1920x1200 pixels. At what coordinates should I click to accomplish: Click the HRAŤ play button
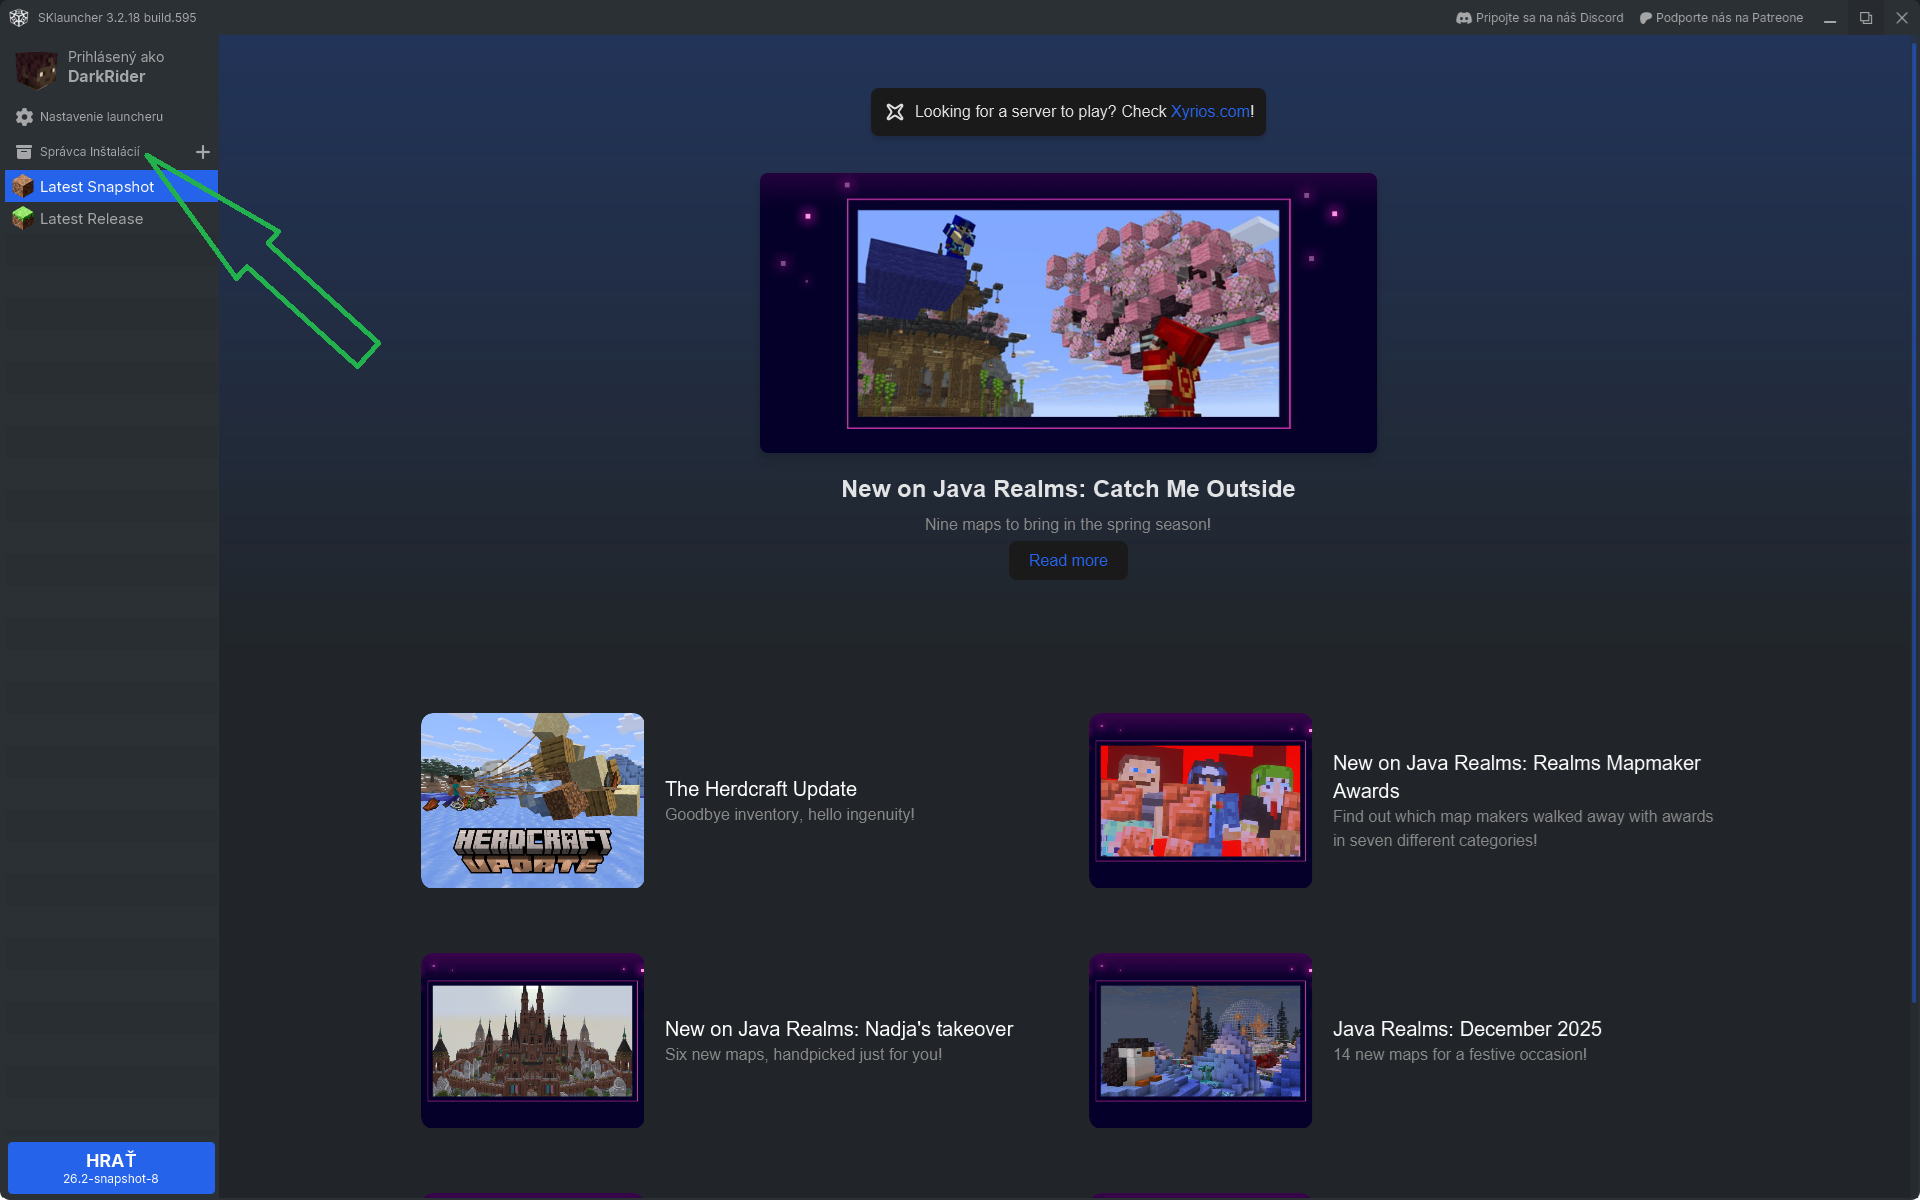click(111, 1168)
